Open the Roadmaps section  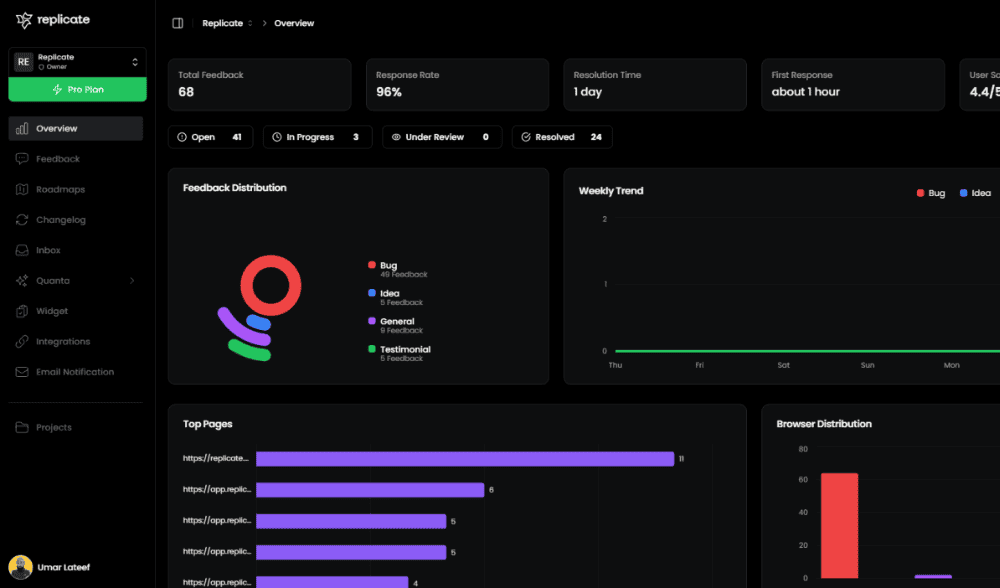(x=60, y=189)
